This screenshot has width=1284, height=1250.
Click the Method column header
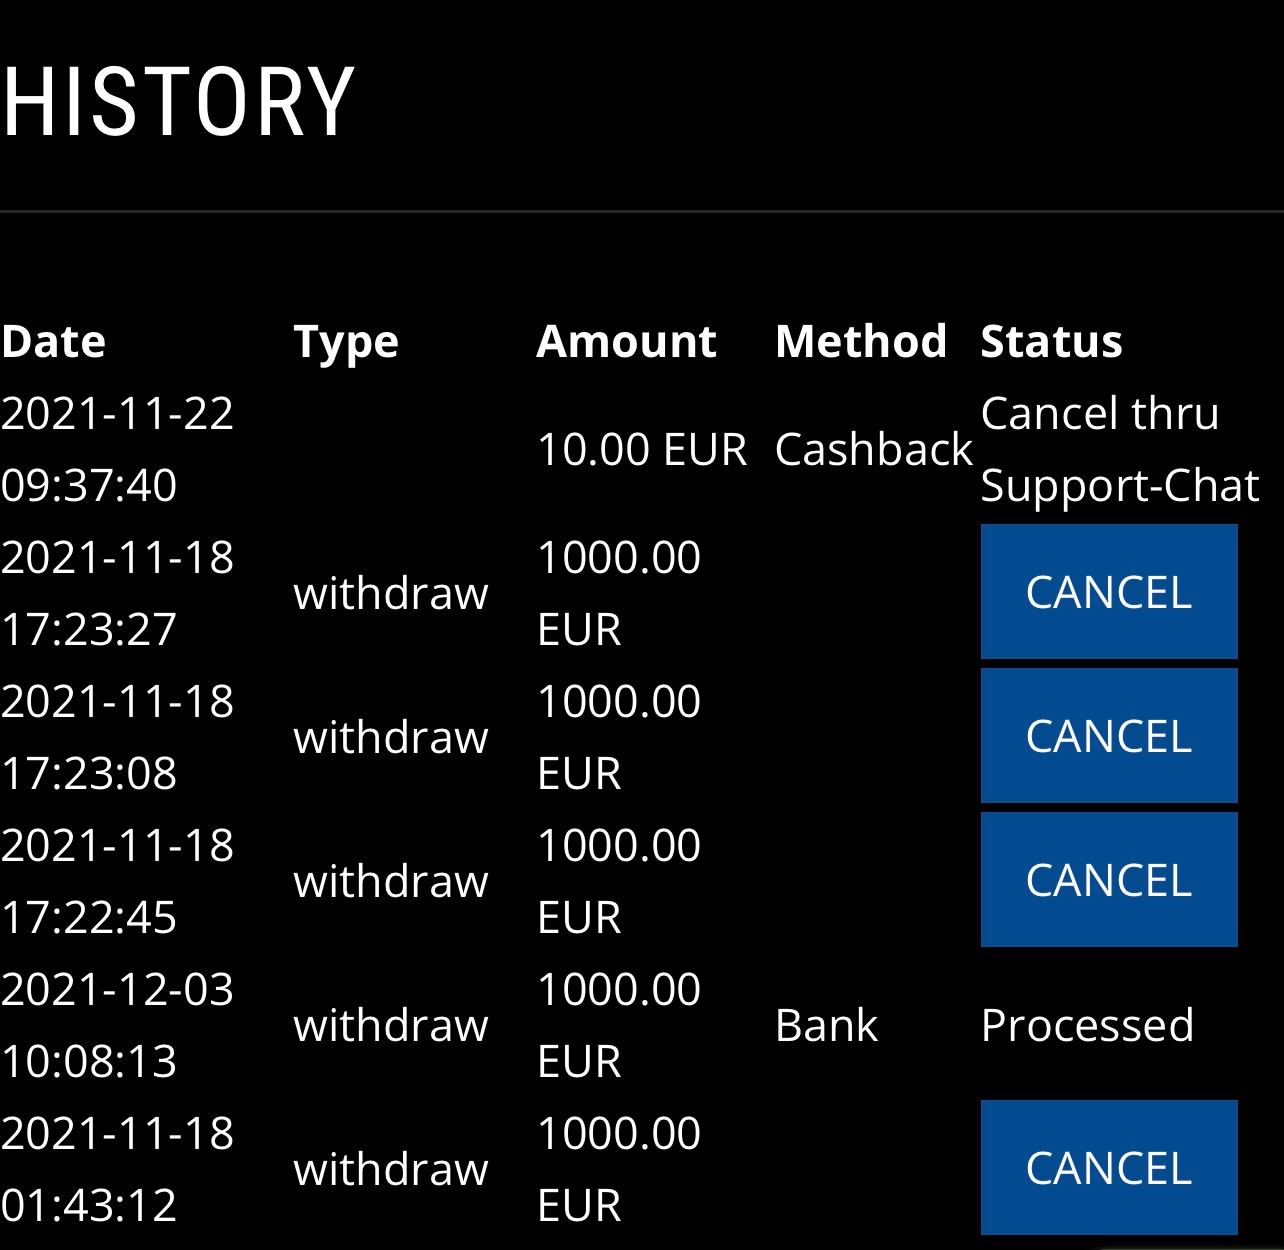861,342
